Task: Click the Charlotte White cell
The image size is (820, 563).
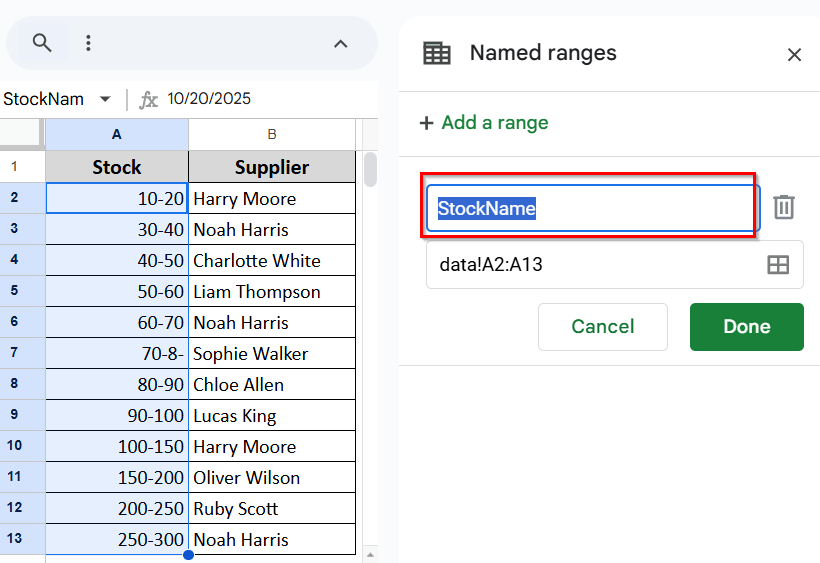Action: [x=272, y=260]
